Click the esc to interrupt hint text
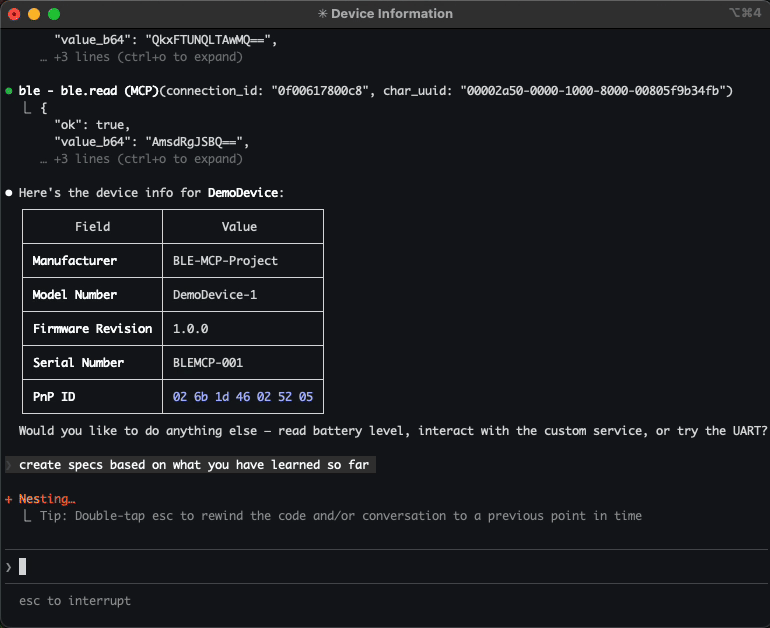Viewport: 770px width, 628px height. 75,601
